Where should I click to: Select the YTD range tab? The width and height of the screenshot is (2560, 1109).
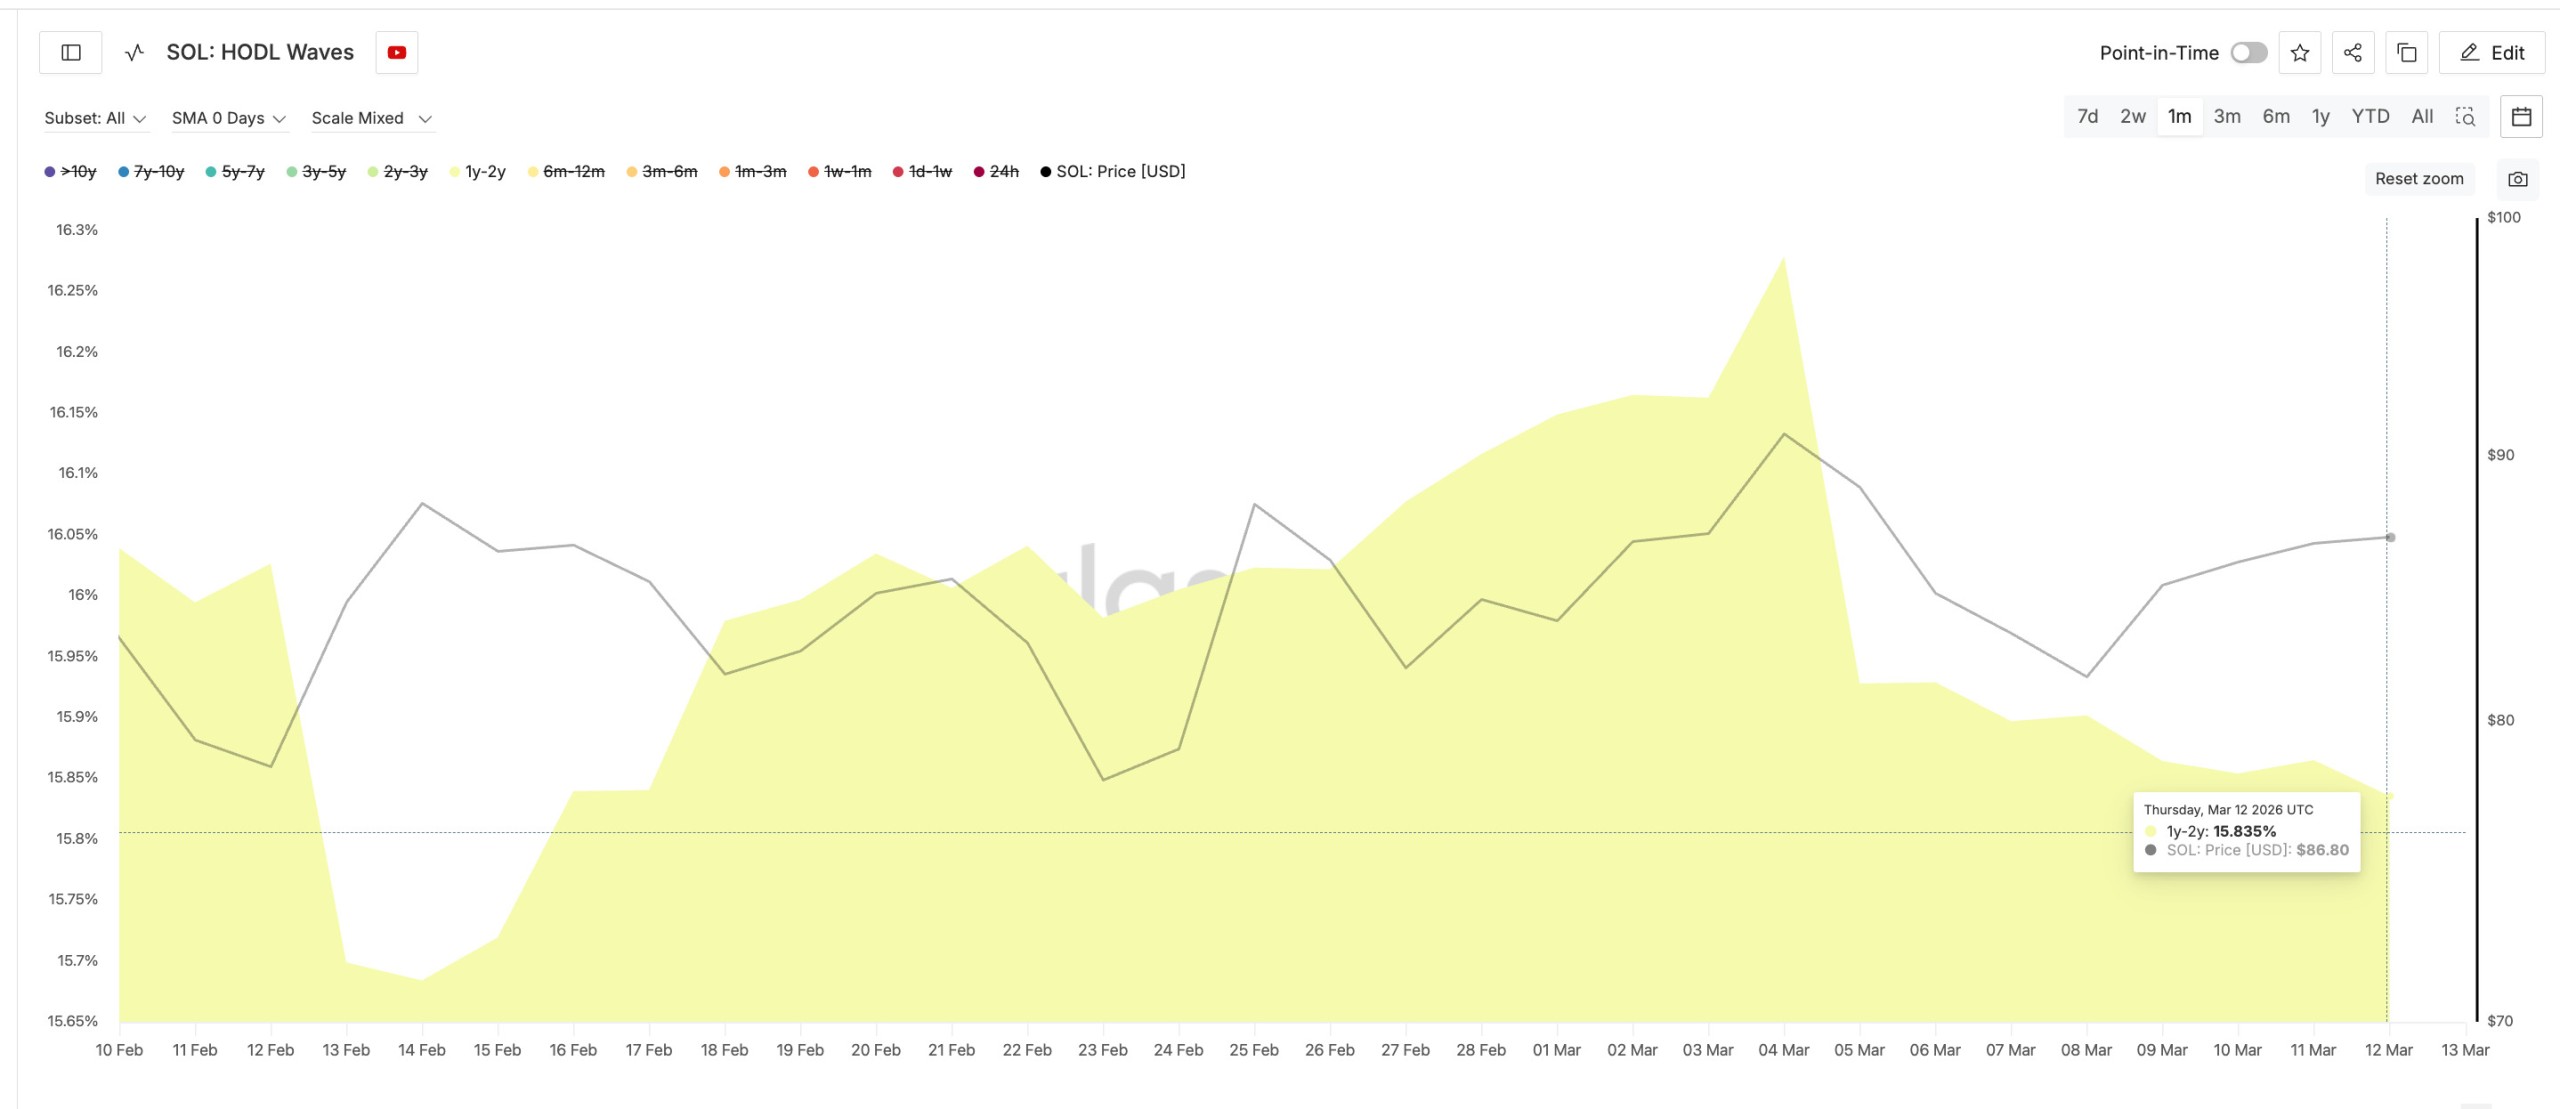point(2368,116)
